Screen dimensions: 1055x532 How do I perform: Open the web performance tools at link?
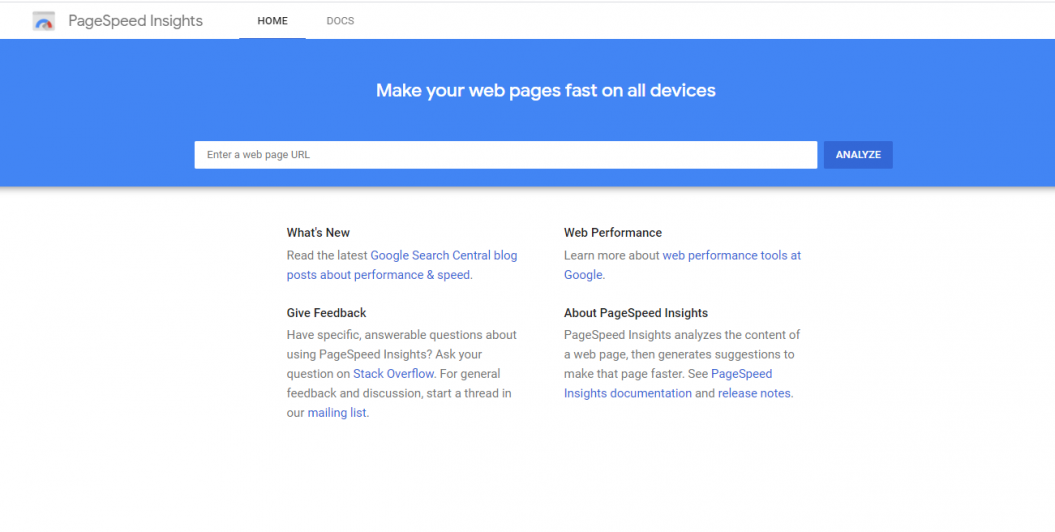coord(731,256)
